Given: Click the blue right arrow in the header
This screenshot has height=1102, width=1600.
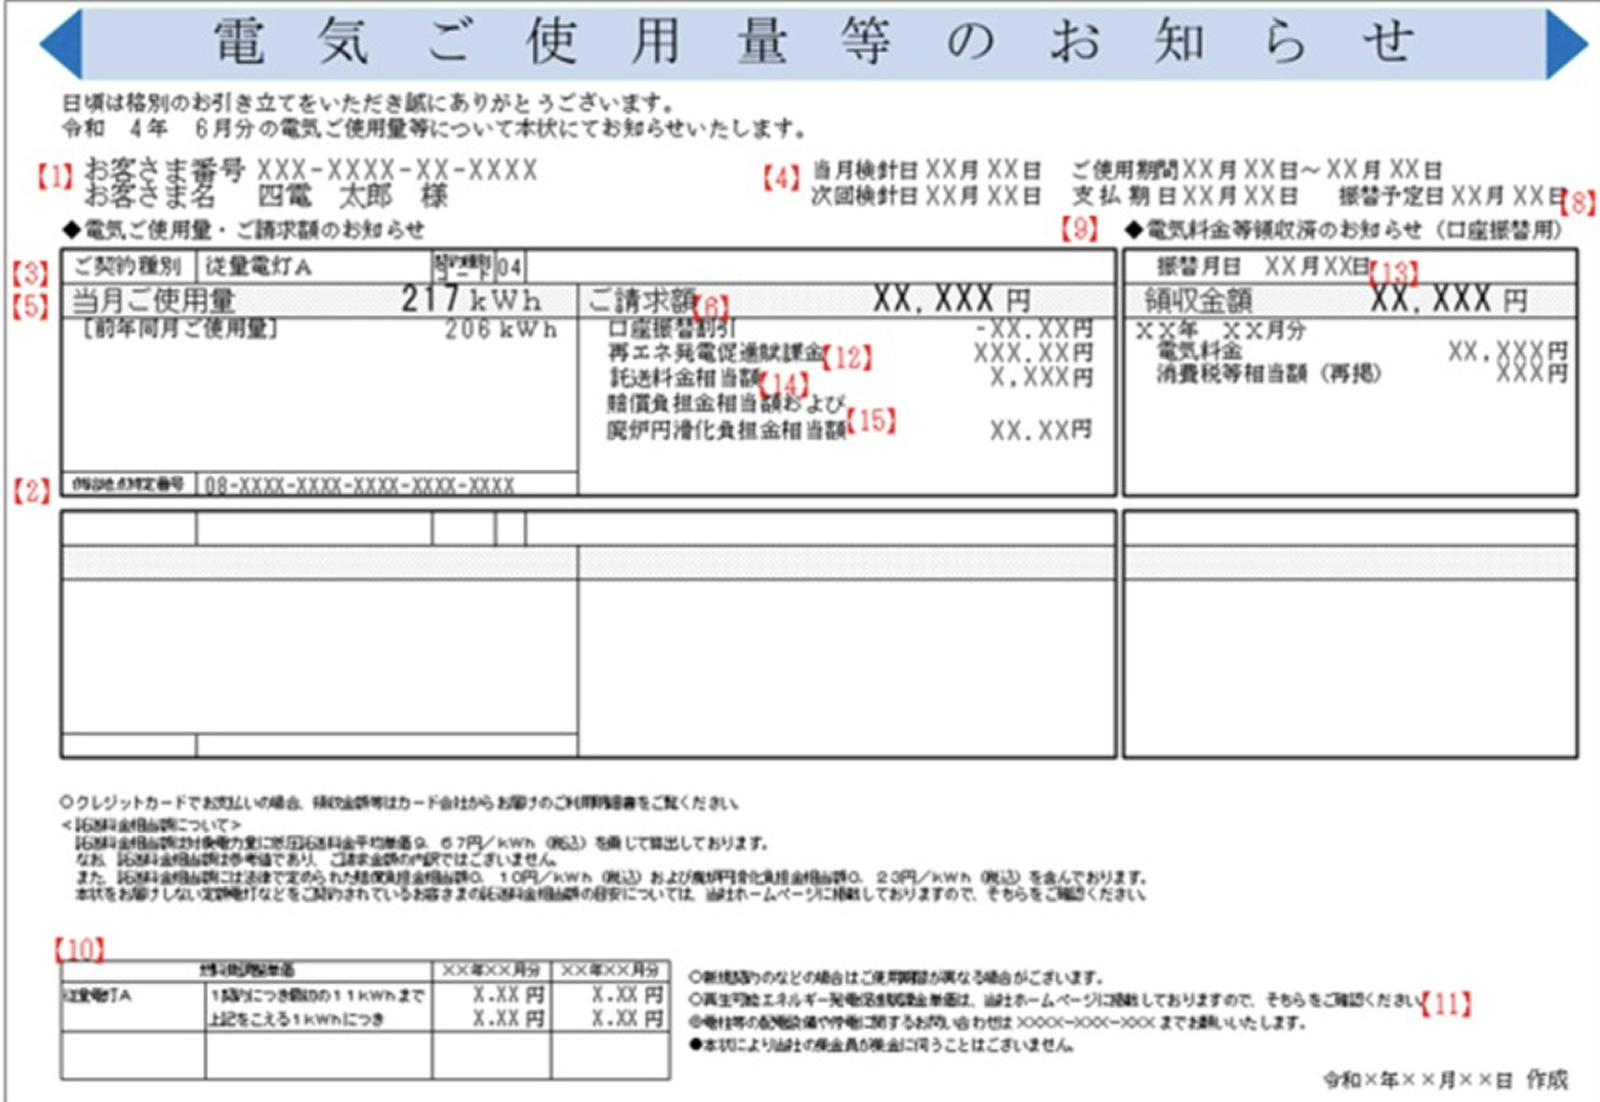Looking at the screenshot, I should pyautogui.click(x=1566, y=44).
